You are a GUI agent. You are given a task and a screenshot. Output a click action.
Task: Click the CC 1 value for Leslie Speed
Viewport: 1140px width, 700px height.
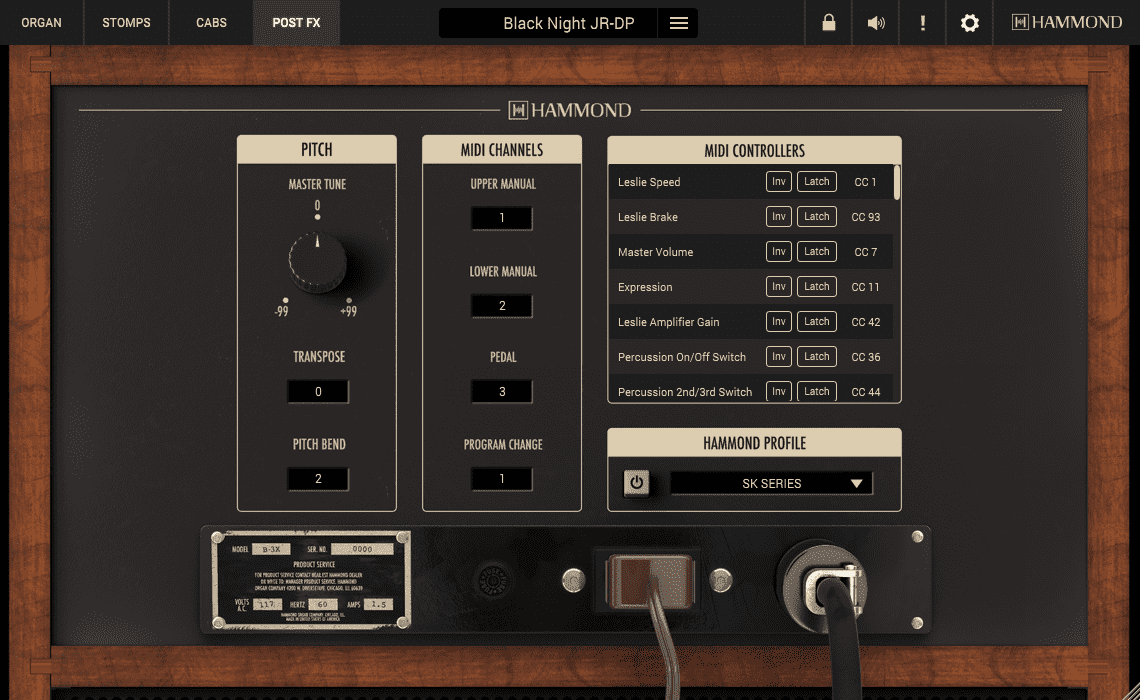865,182
